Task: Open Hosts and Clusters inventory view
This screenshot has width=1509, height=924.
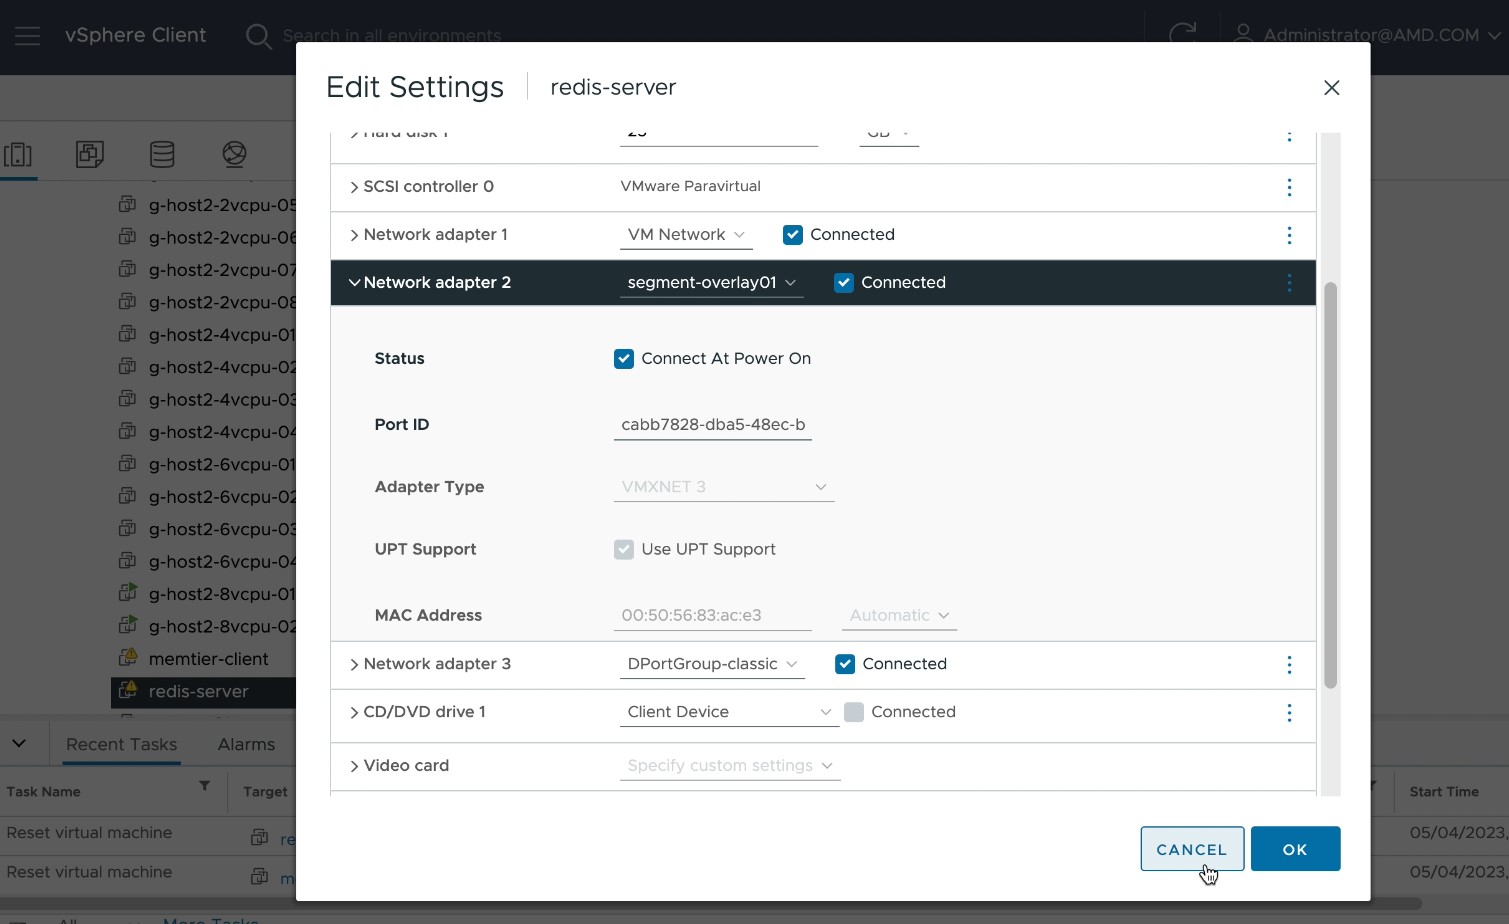Action: tap(18, 155)
